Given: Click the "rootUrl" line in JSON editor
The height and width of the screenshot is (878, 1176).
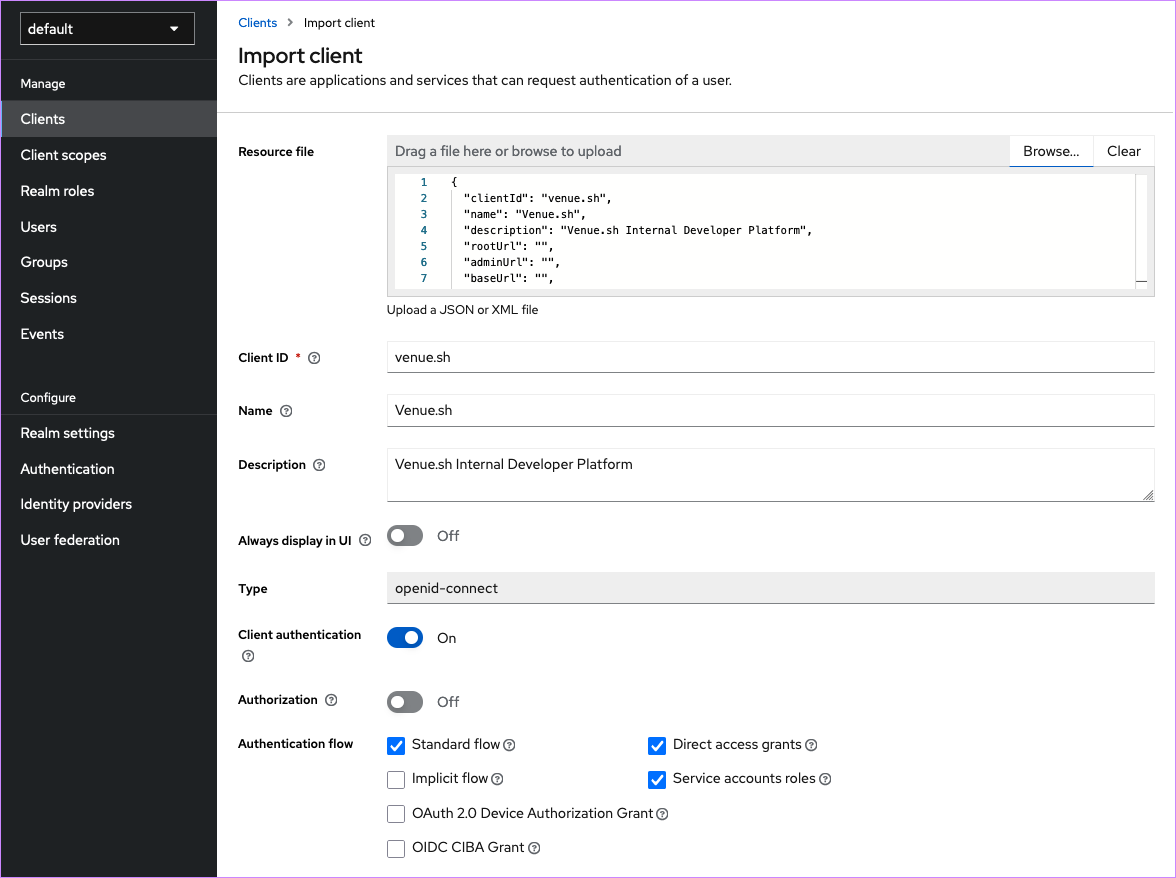Looking at the screenshot, I should tap(508, 247).
